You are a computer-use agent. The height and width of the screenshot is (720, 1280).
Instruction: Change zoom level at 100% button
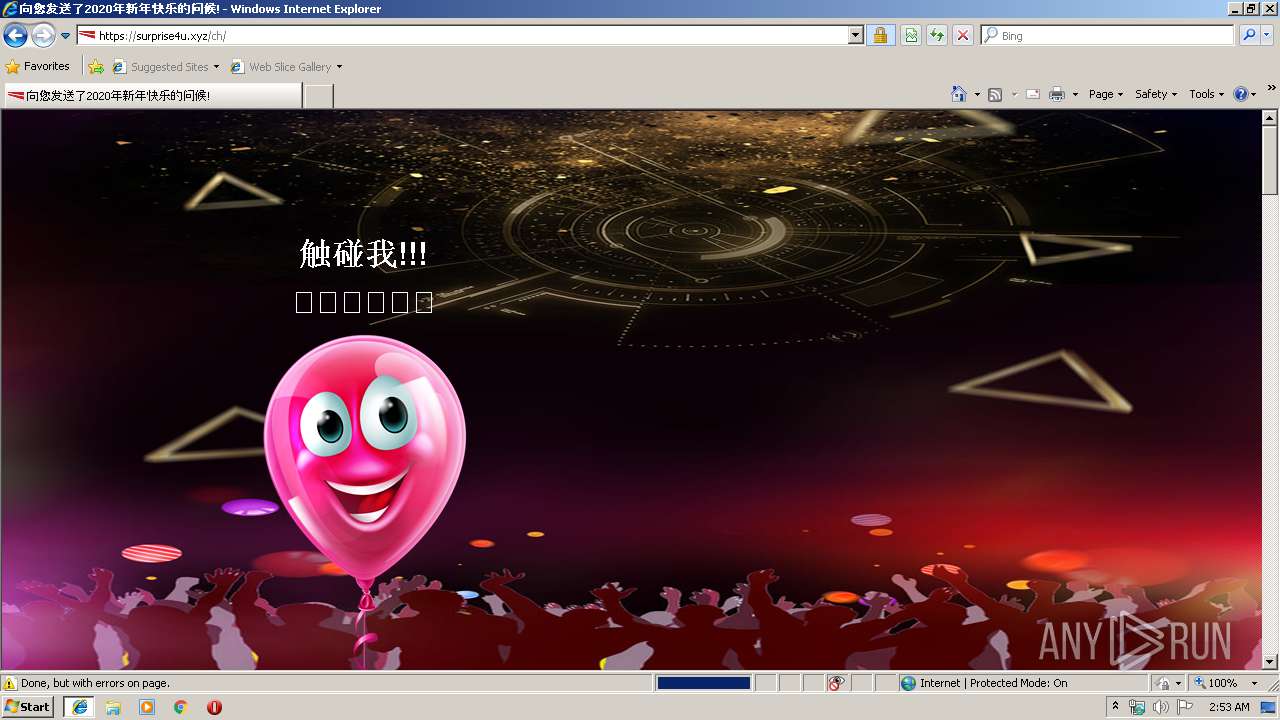1217,683
